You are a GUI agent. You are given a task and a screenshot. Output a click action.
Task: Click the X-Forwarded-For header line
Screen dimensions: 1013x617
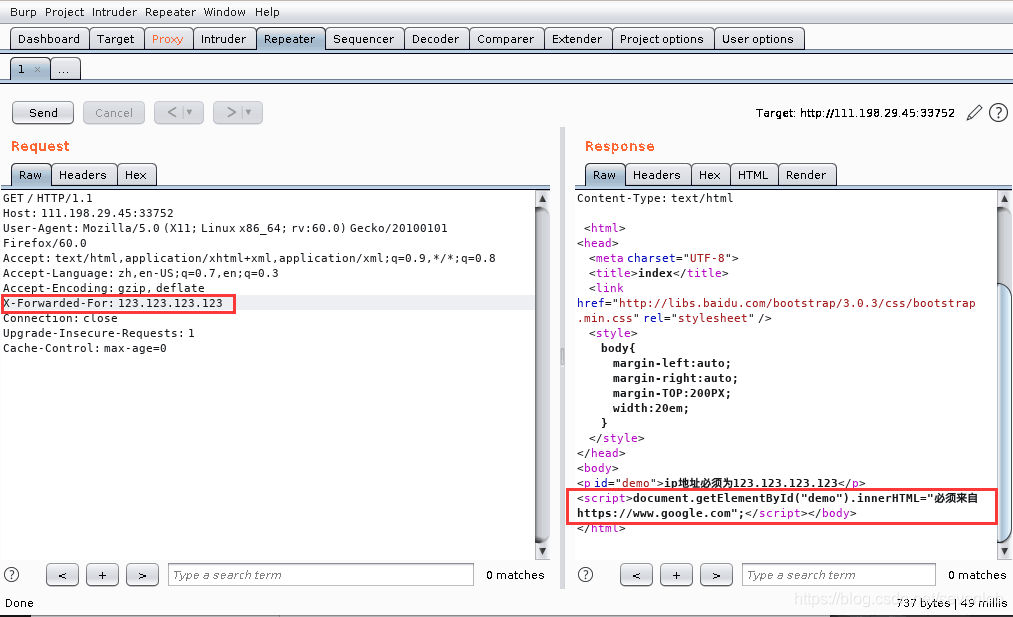tap(113, 303)
